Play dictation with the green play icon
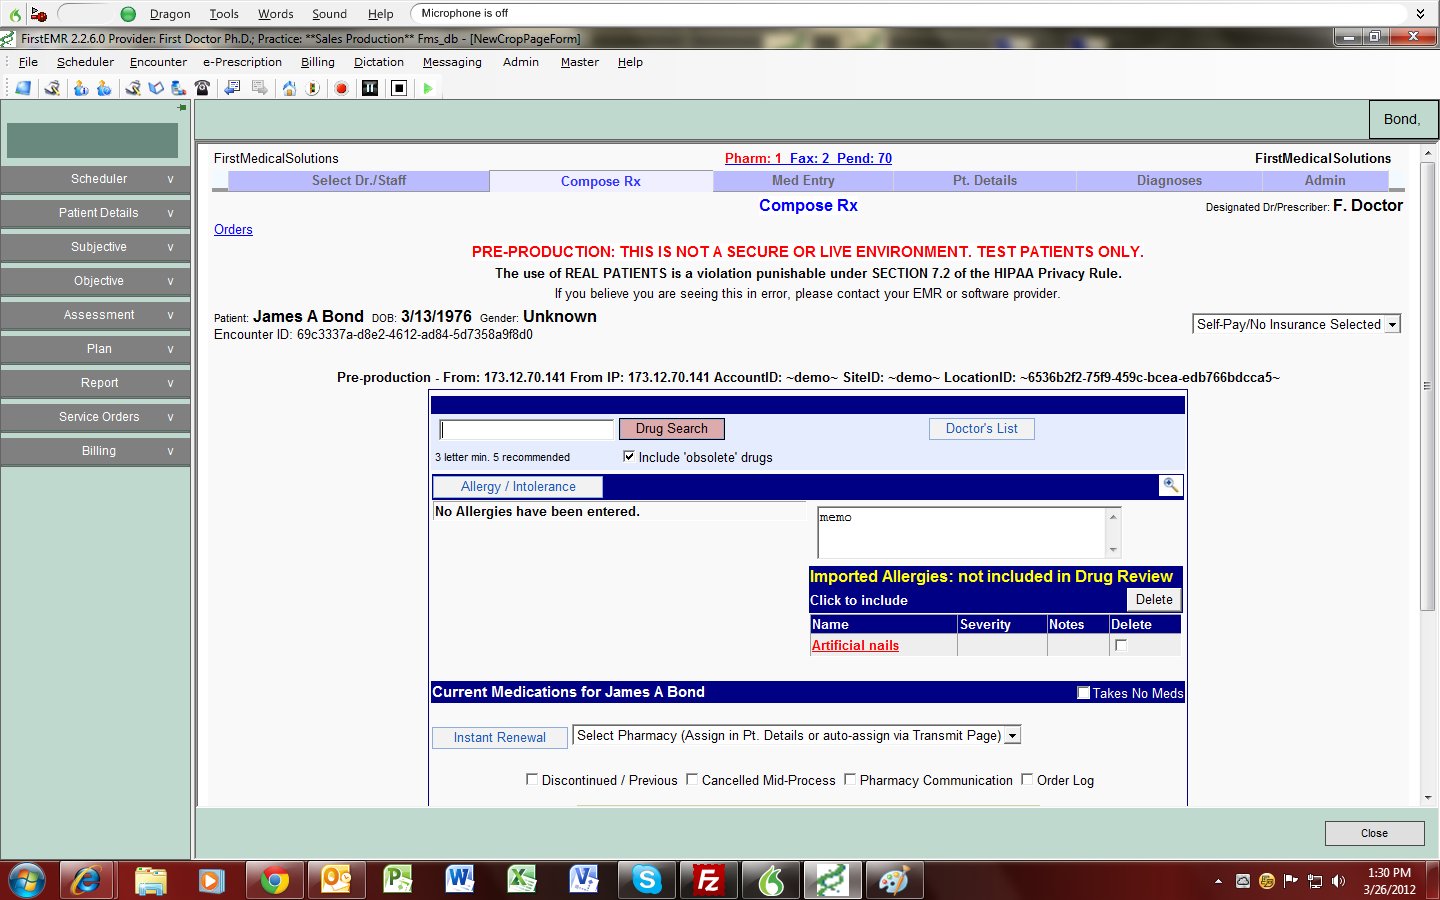Viewport: 1440px width, 900px height. point(428,88)
